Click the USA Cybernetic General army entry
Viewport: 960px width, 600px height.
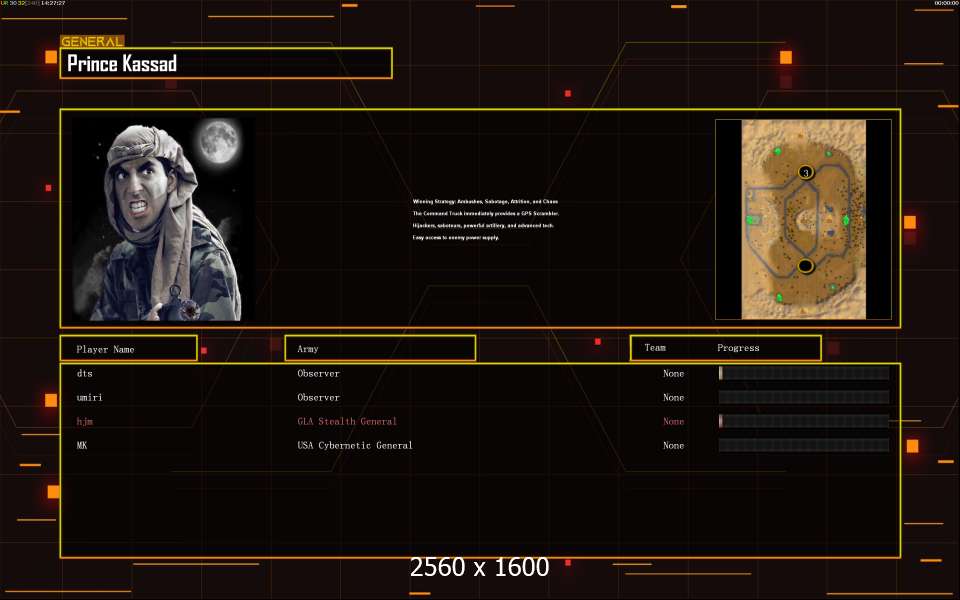tap(355, 446)
